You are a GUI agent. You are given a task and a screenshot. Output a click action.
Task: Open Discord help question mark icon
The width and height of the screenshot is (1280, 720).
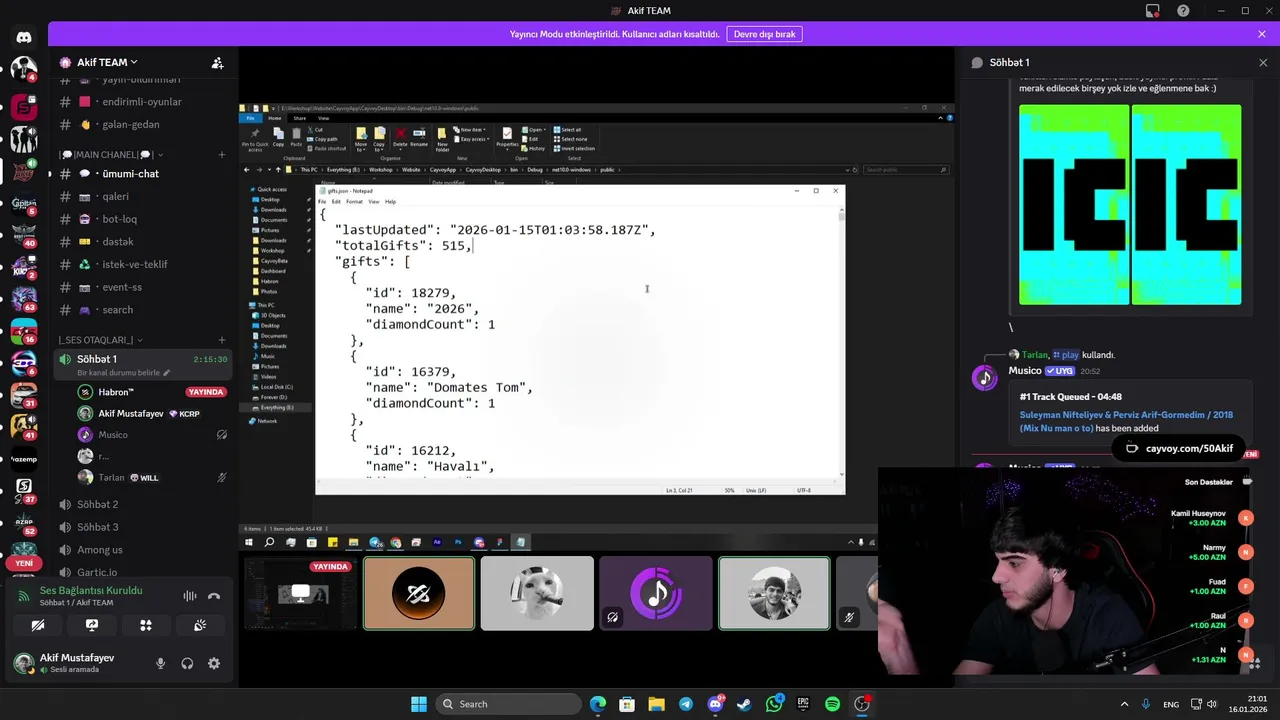[x=1184, y=11]
